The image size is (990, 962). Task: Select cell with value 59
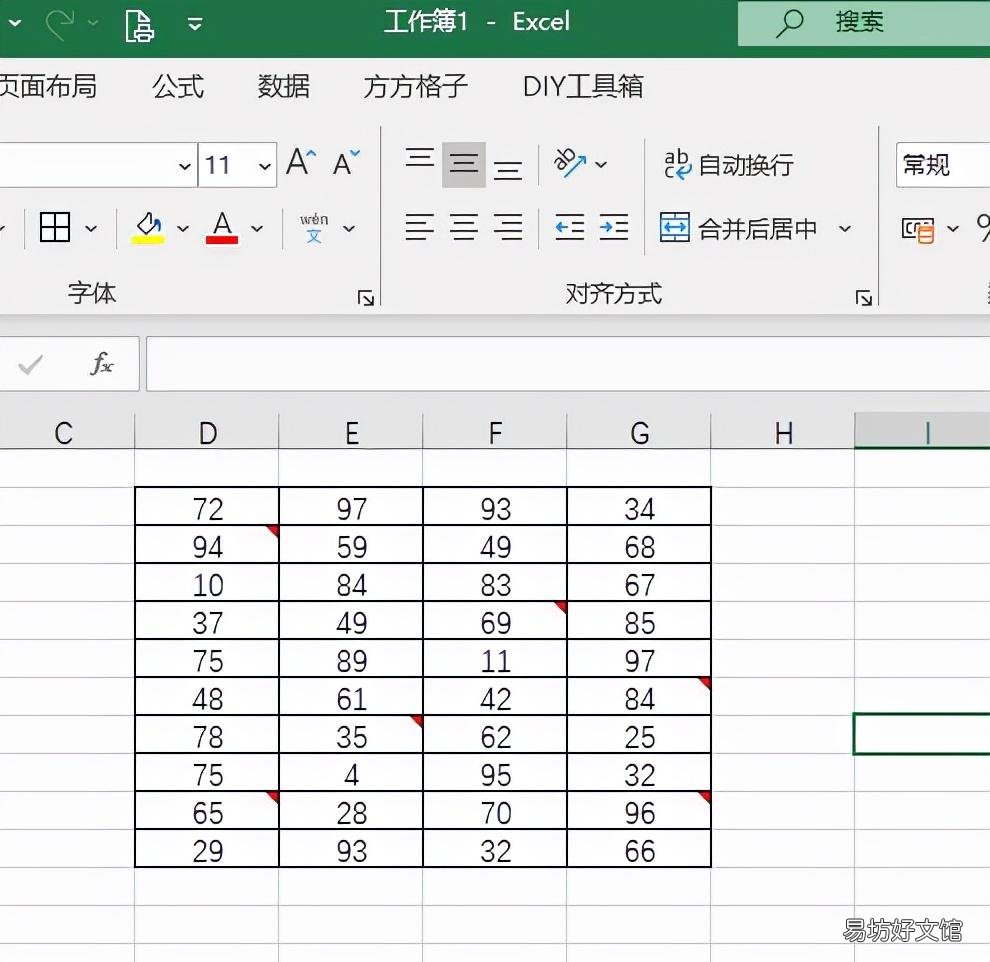point(351,545)
